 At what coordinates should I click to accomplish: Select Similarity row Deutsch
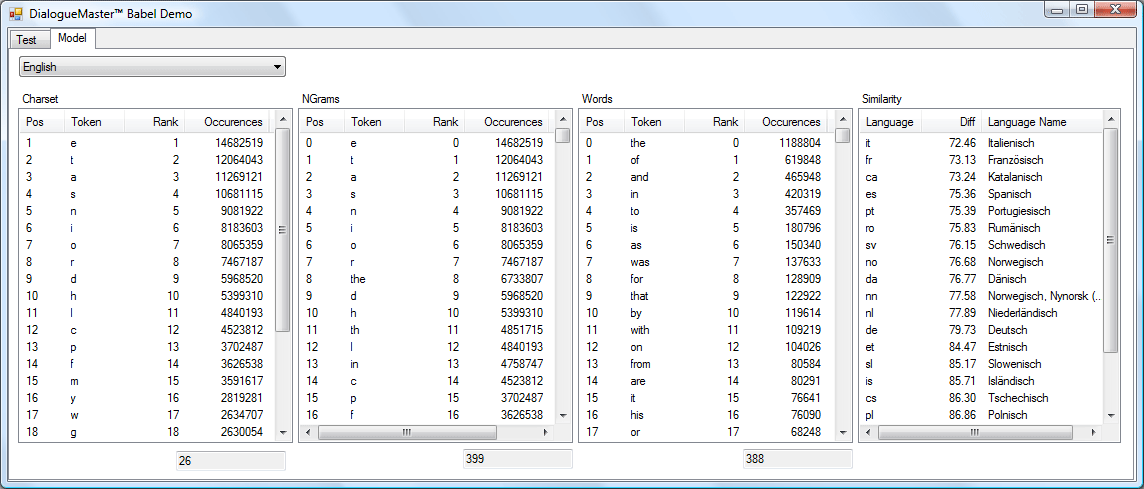981,330
